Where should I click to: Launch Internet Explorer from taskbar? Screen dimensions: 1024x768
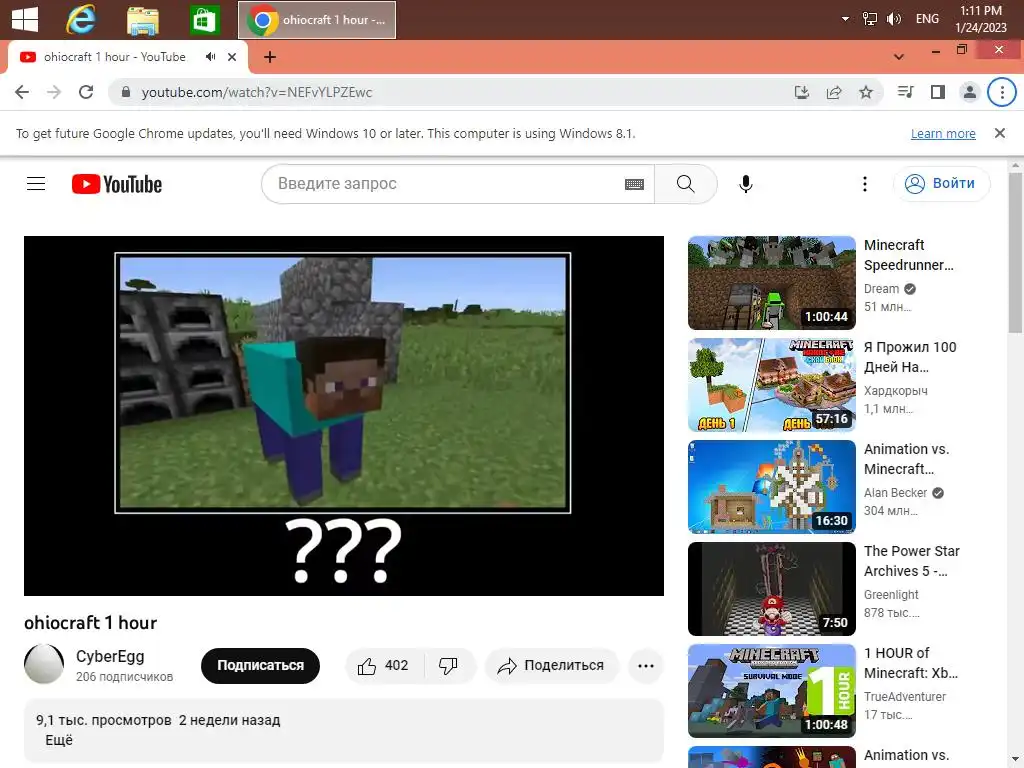(82, 19)
